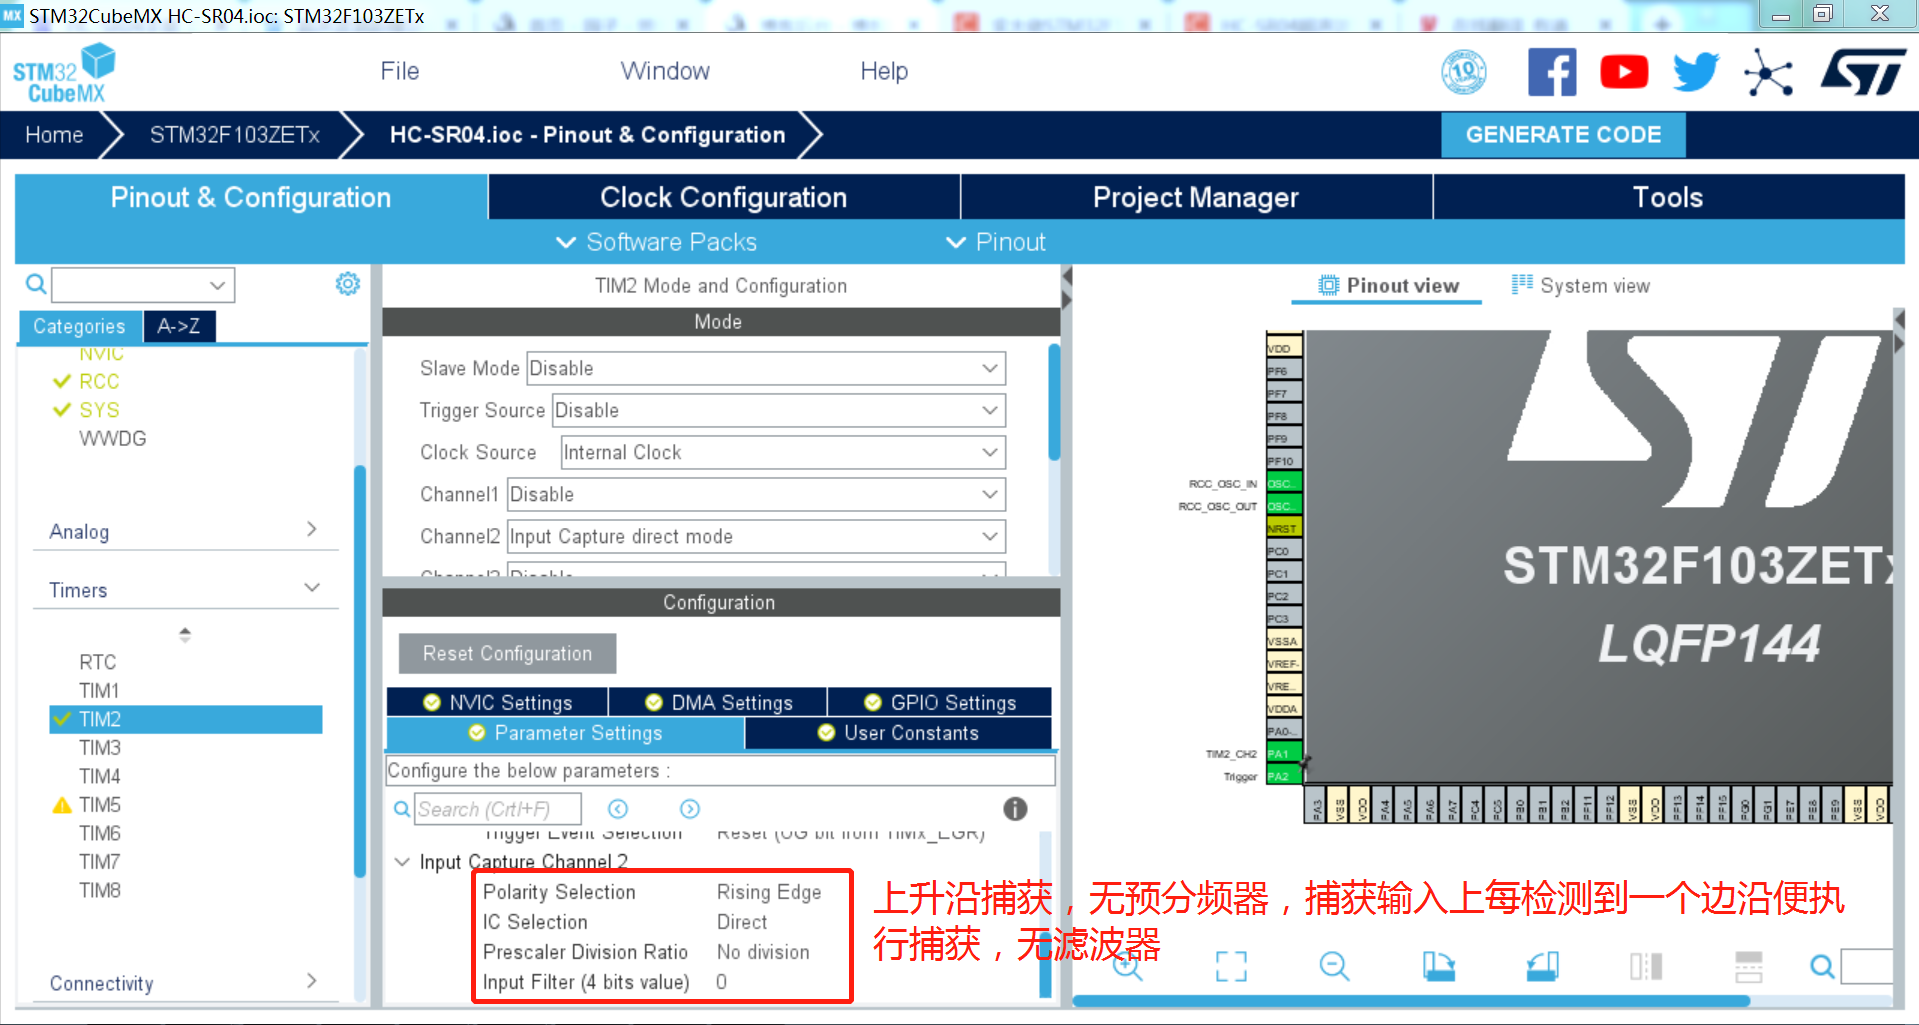
Task: Expand the Connectivity category
Action: coord(184,983)
